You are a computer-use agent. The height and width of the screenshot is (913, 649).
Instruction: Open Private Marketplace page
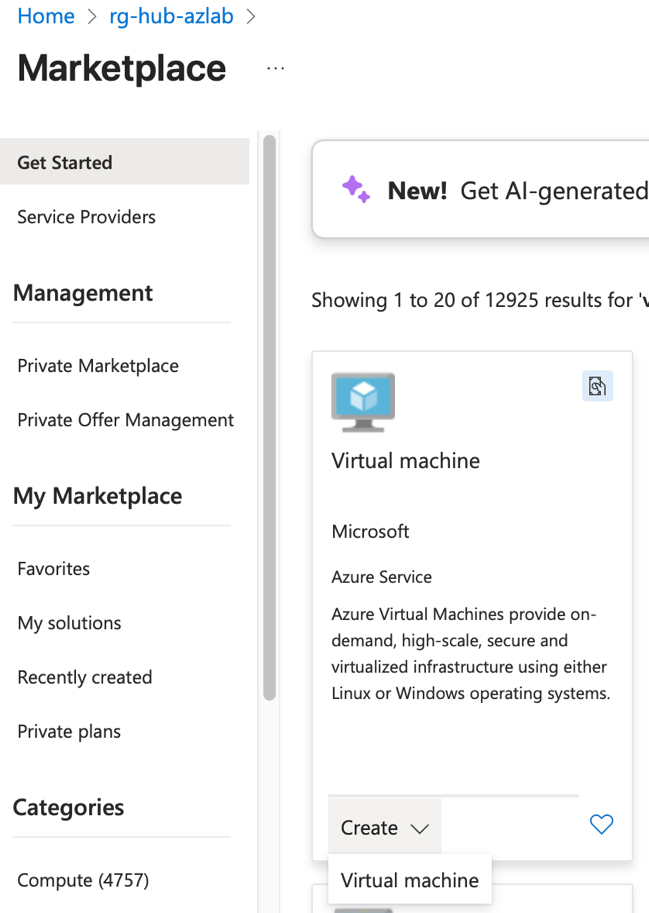[x=98, y=366]
